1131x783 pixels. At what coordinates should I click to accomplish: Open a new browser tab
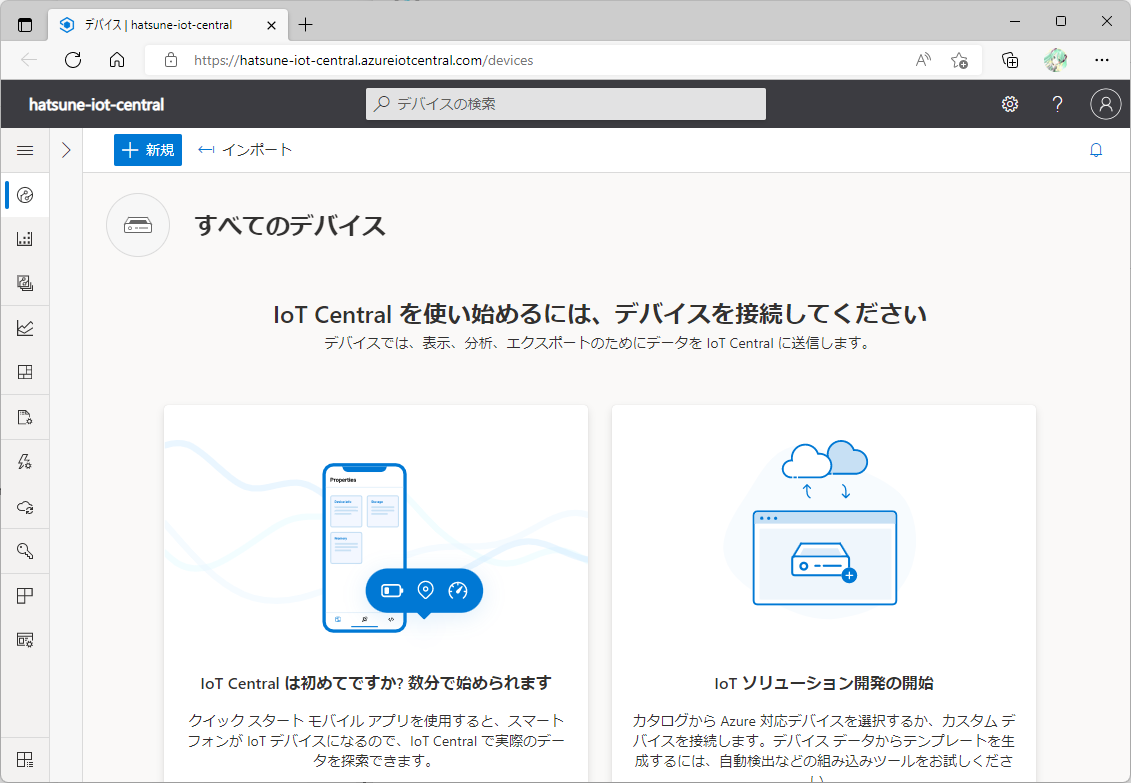click(306, 25)
